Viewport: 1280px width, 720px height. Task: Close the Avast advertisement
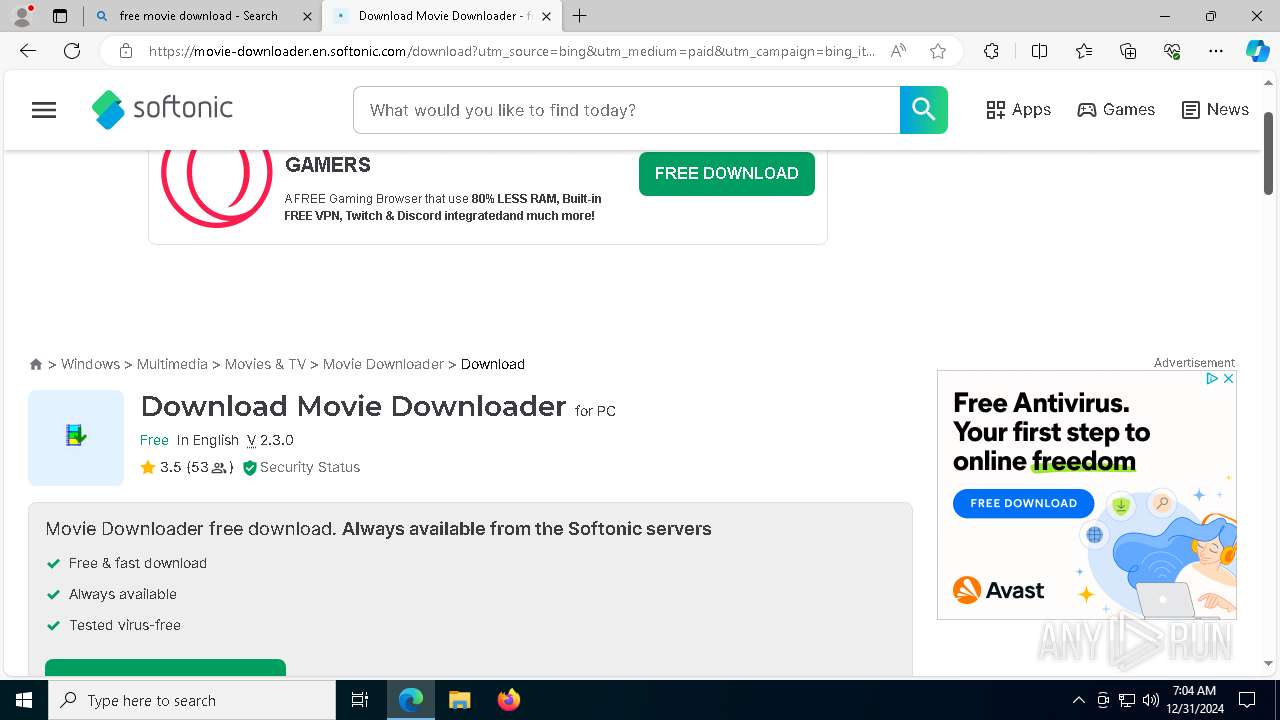pyautogui.click(x=1228, y=378)
